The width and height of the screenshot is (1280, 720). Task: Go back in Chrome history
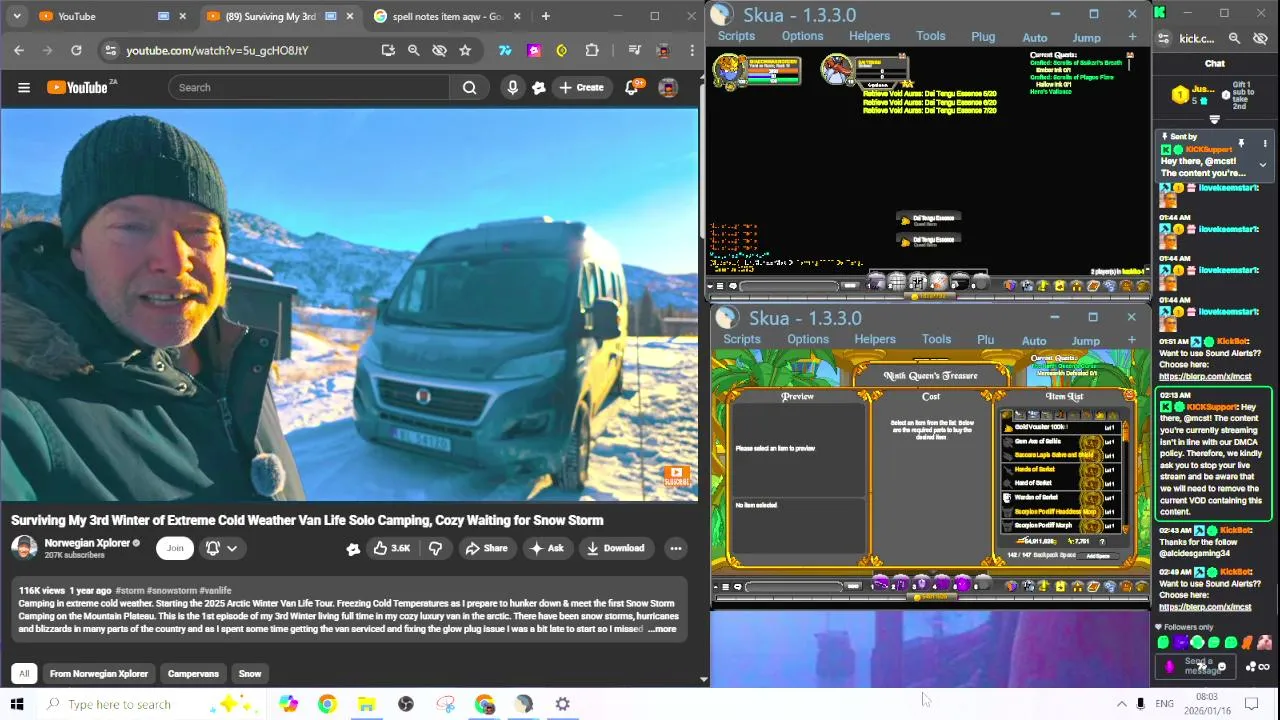click(19, 50)
